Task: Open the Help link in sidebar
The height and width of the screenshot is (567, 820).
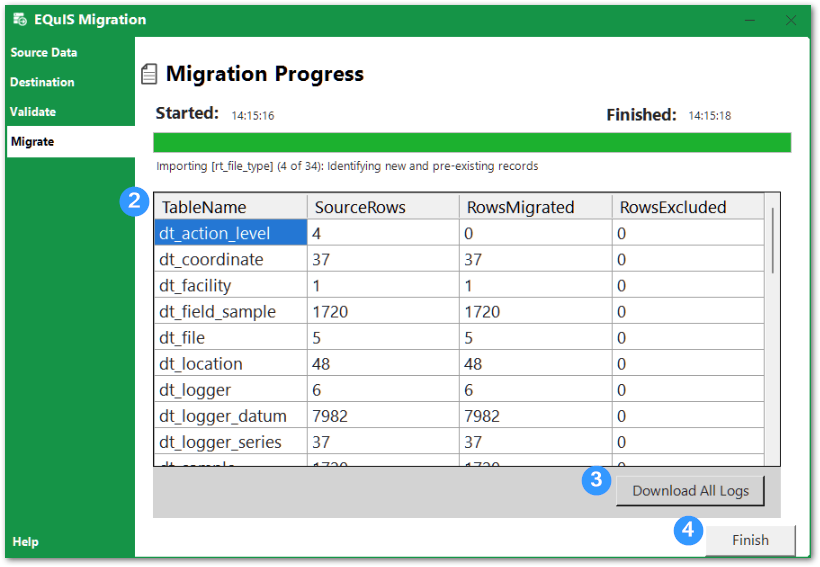Action: click(25, 541)
